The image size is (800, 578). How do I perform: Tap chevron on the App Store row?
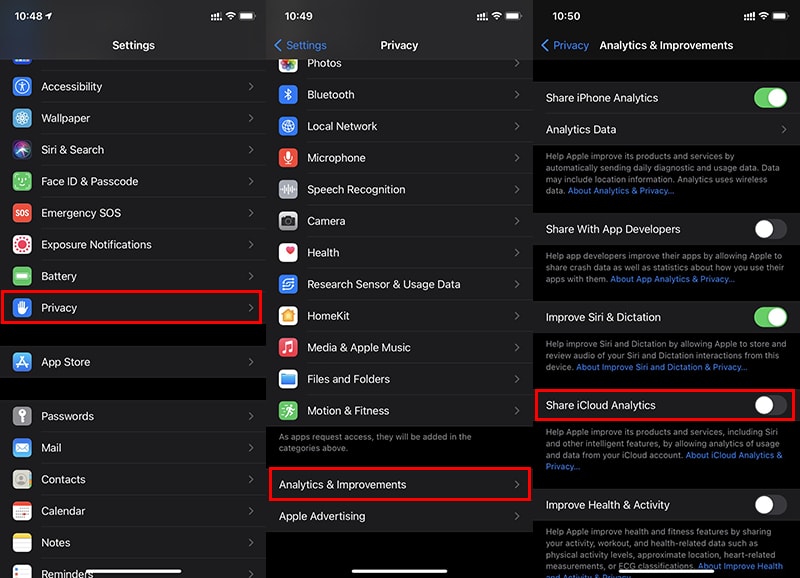click(251, 362)
